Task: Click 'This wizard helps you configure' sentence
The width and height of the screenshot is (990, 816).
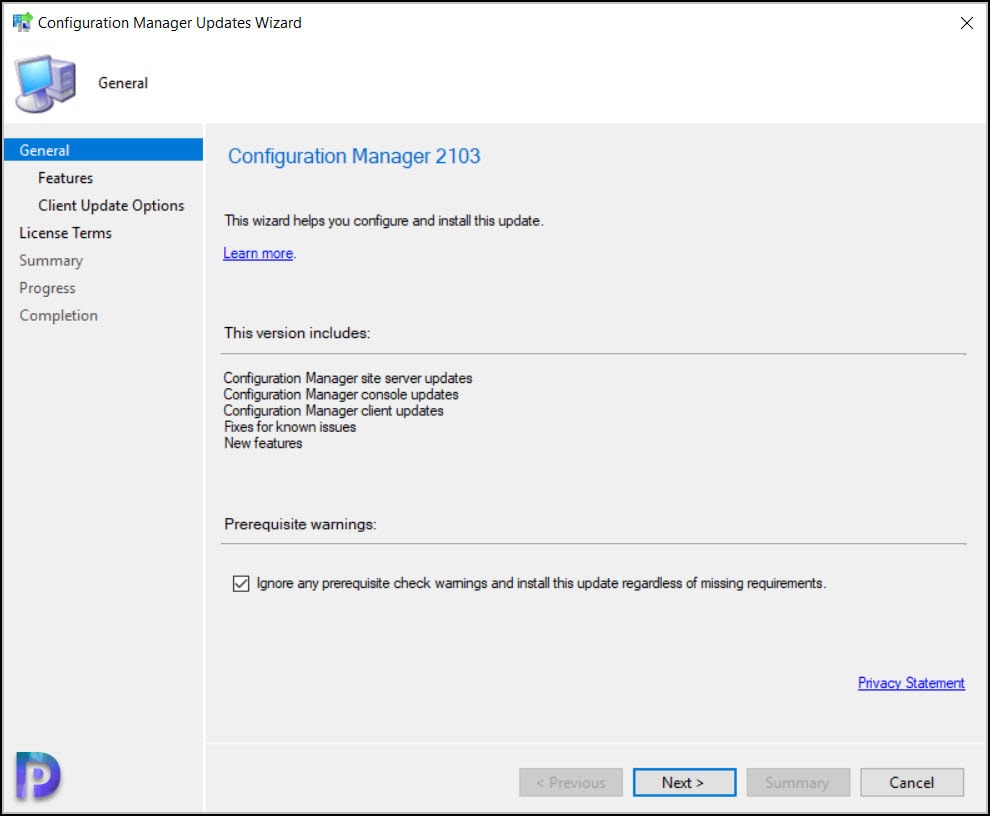Action: click(384, 220)
